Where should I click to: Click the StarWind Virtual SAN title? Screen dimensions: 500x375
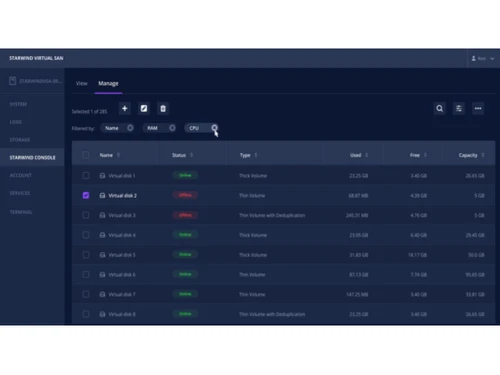36,58
